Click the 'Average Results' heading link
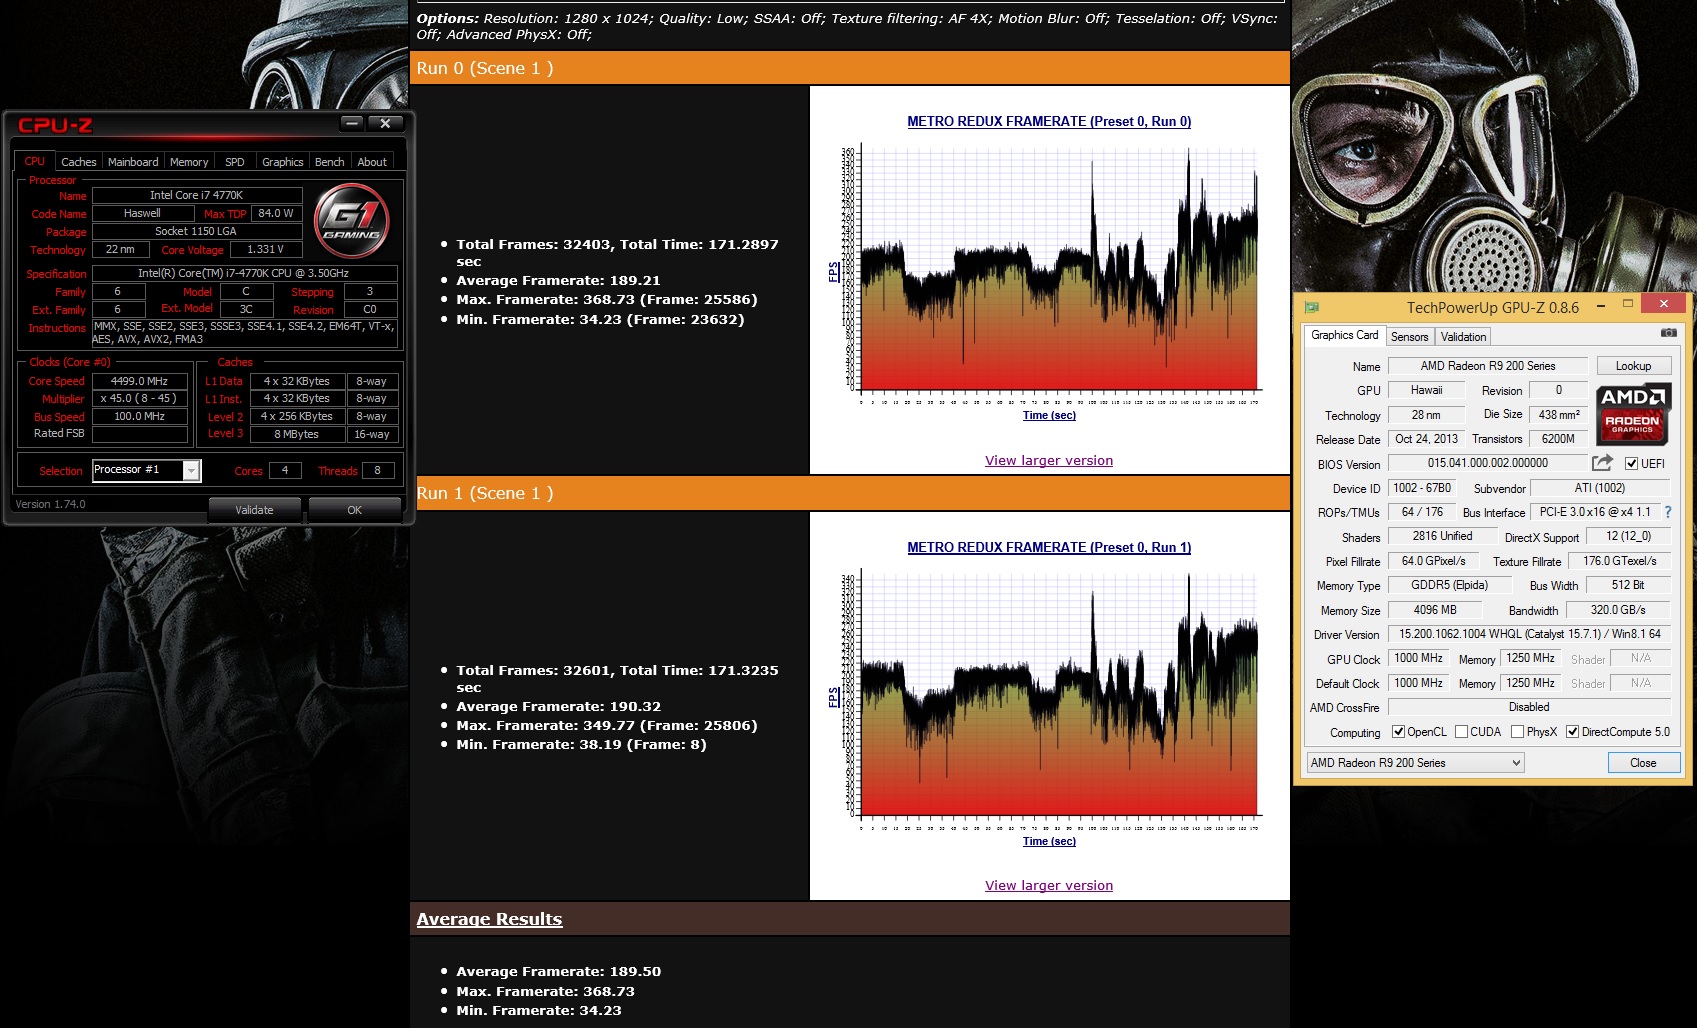 pos(489,919)
